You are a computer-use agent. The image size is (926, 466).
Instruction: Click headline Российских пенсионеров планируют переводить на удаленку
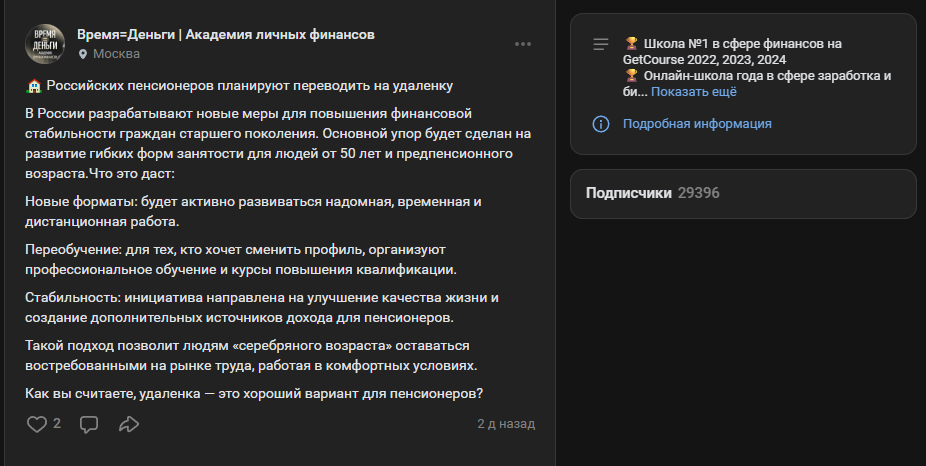(250, 86)
